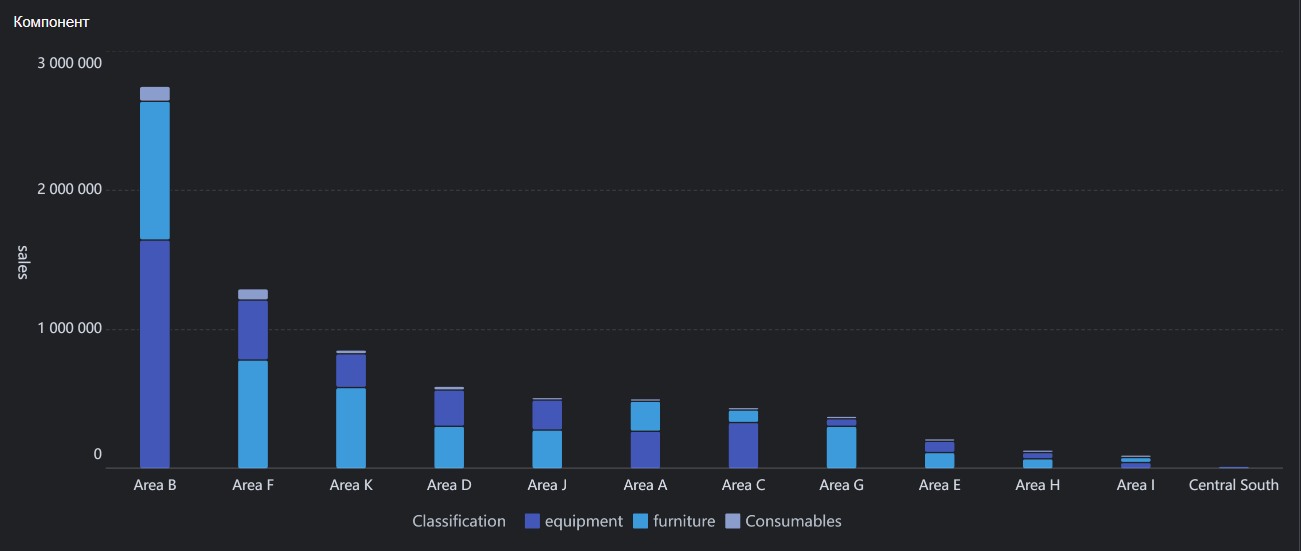Click the Consumables segment atop Area B
1301x551 pixels.
pyautogui.click(x=155, y=94)
